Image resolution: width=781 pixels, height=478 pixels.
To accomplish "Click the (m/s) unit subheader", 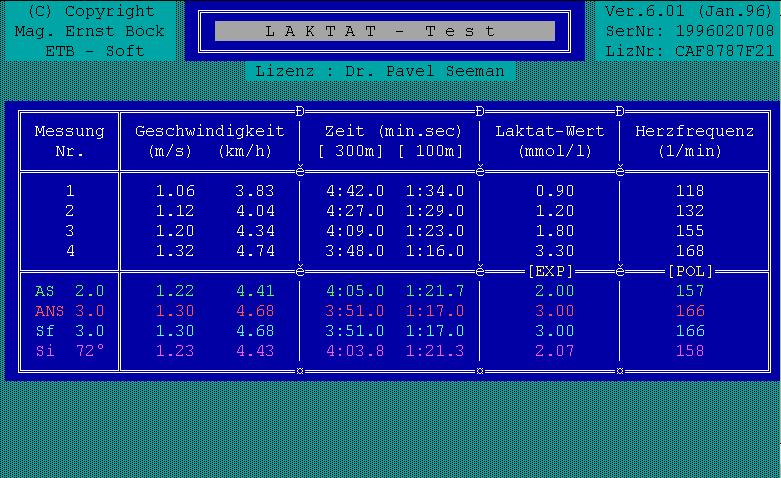I will pos(170,151).
